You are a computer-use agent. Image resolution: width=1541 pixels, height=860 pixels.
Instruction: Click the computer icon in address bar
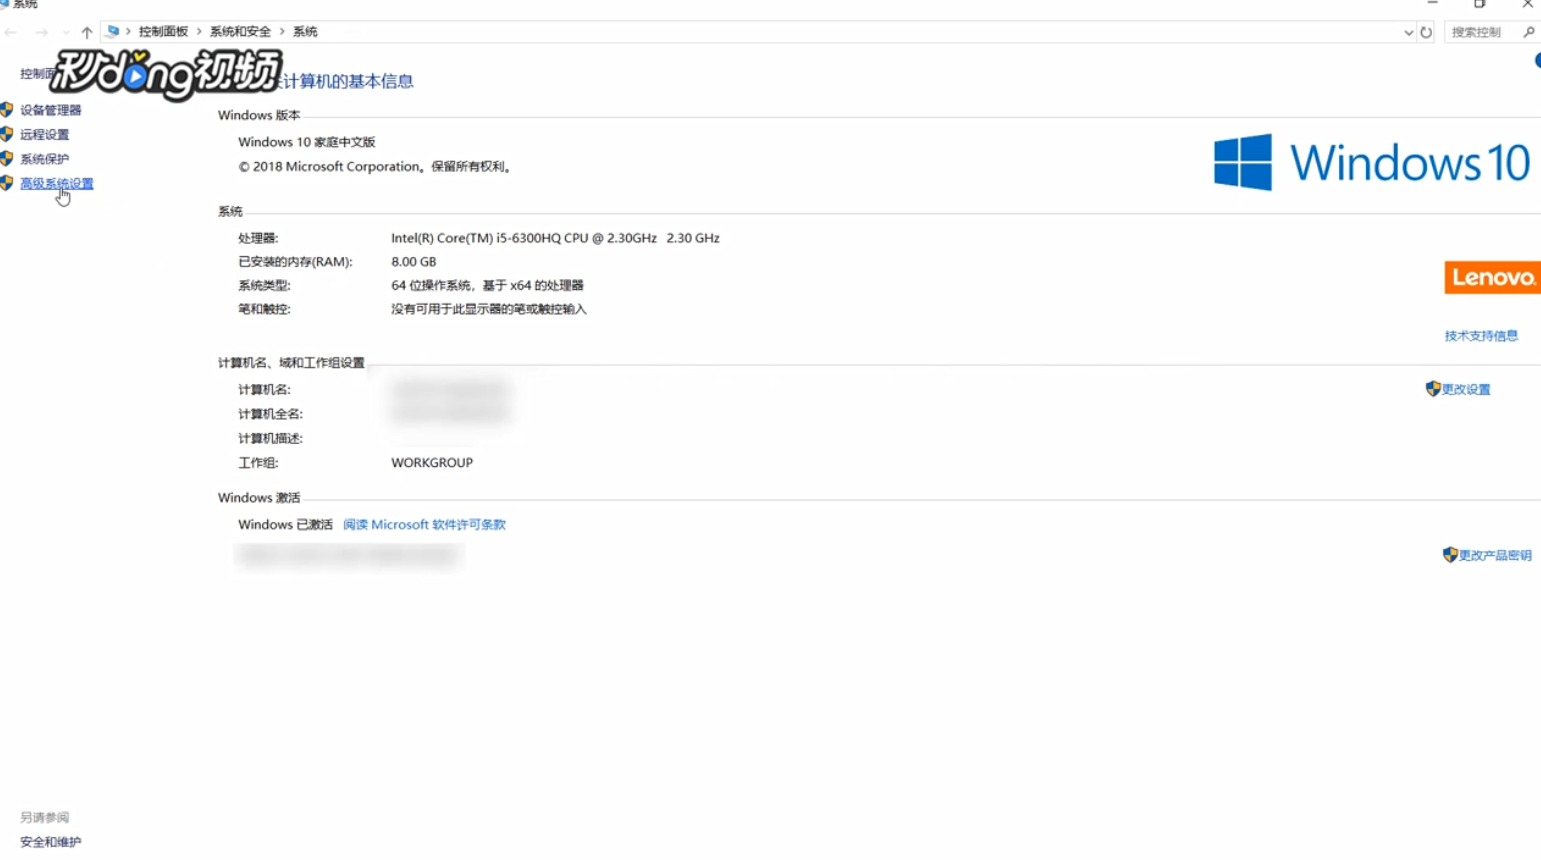(113, 32)
